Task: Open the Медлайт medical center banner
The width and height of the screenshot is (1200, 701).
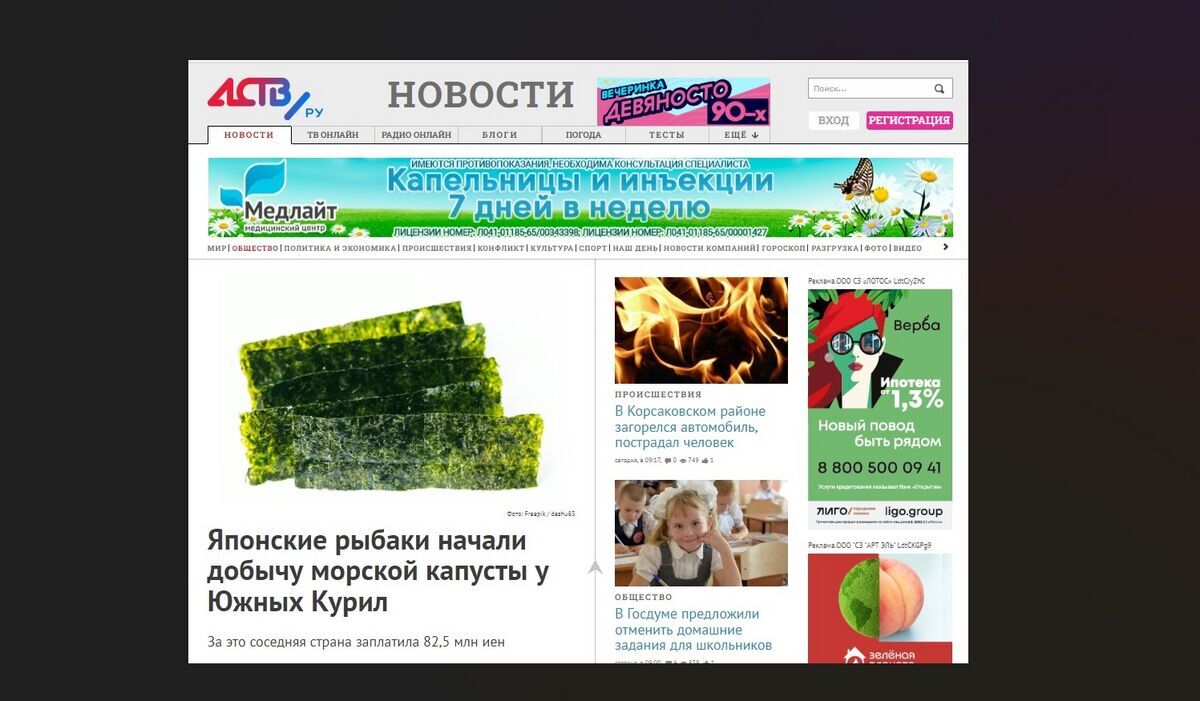Action: 580,197
